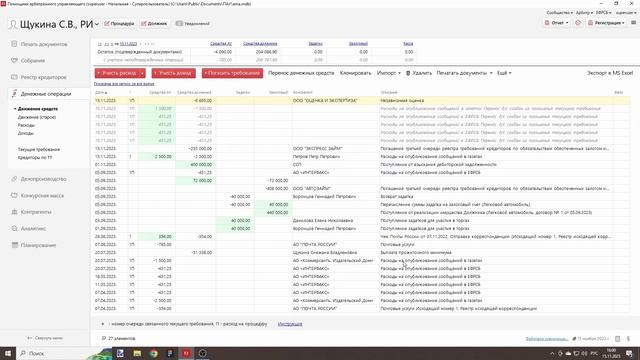This screenshot has height=360, width=640.
Task: Click the Клонировать button
Action: click(355, 73)
